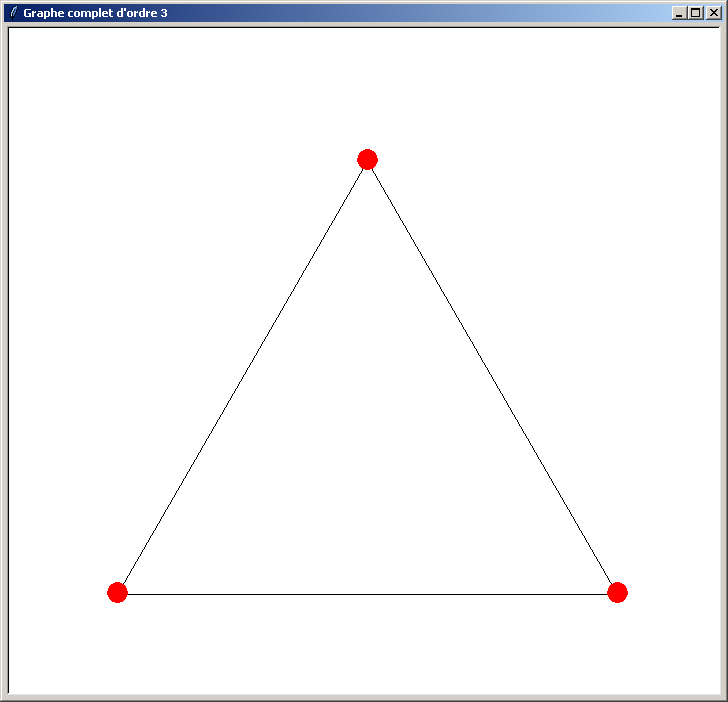Click the top-left corner of white canvas
This screenshot has height=702, width=728.
12,31
